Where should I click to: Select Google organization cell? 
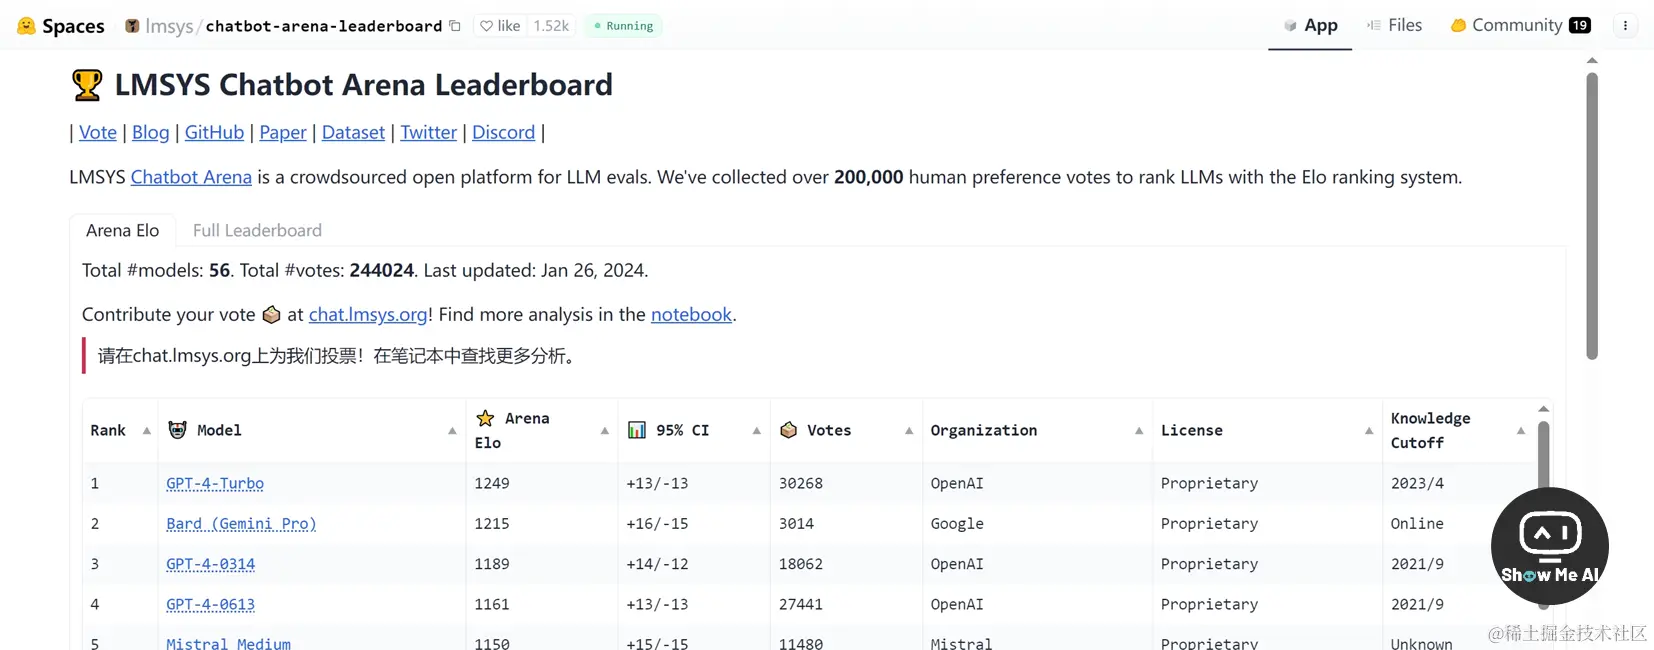(x=1037, y=524)
